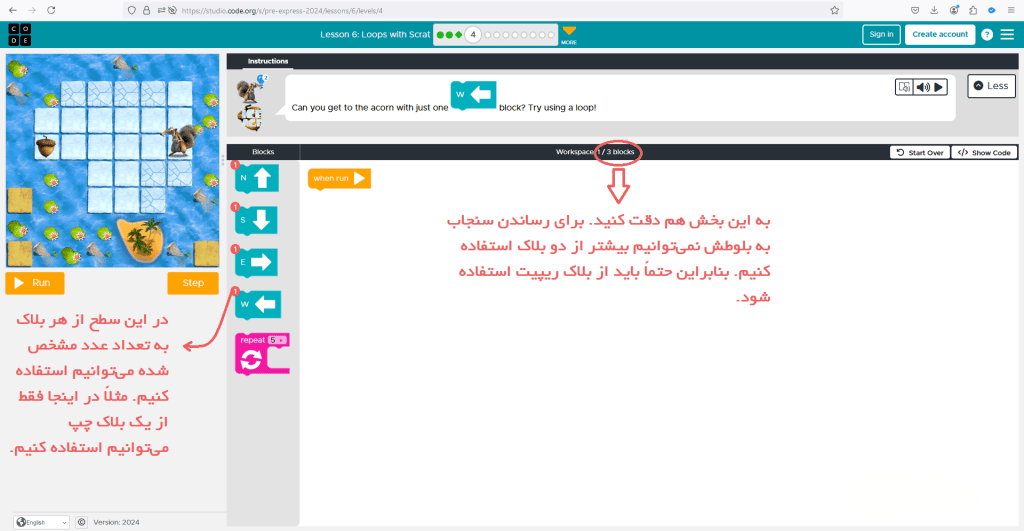
Task: Click the Workspace block count header
Action: click(x=595, y=152)
